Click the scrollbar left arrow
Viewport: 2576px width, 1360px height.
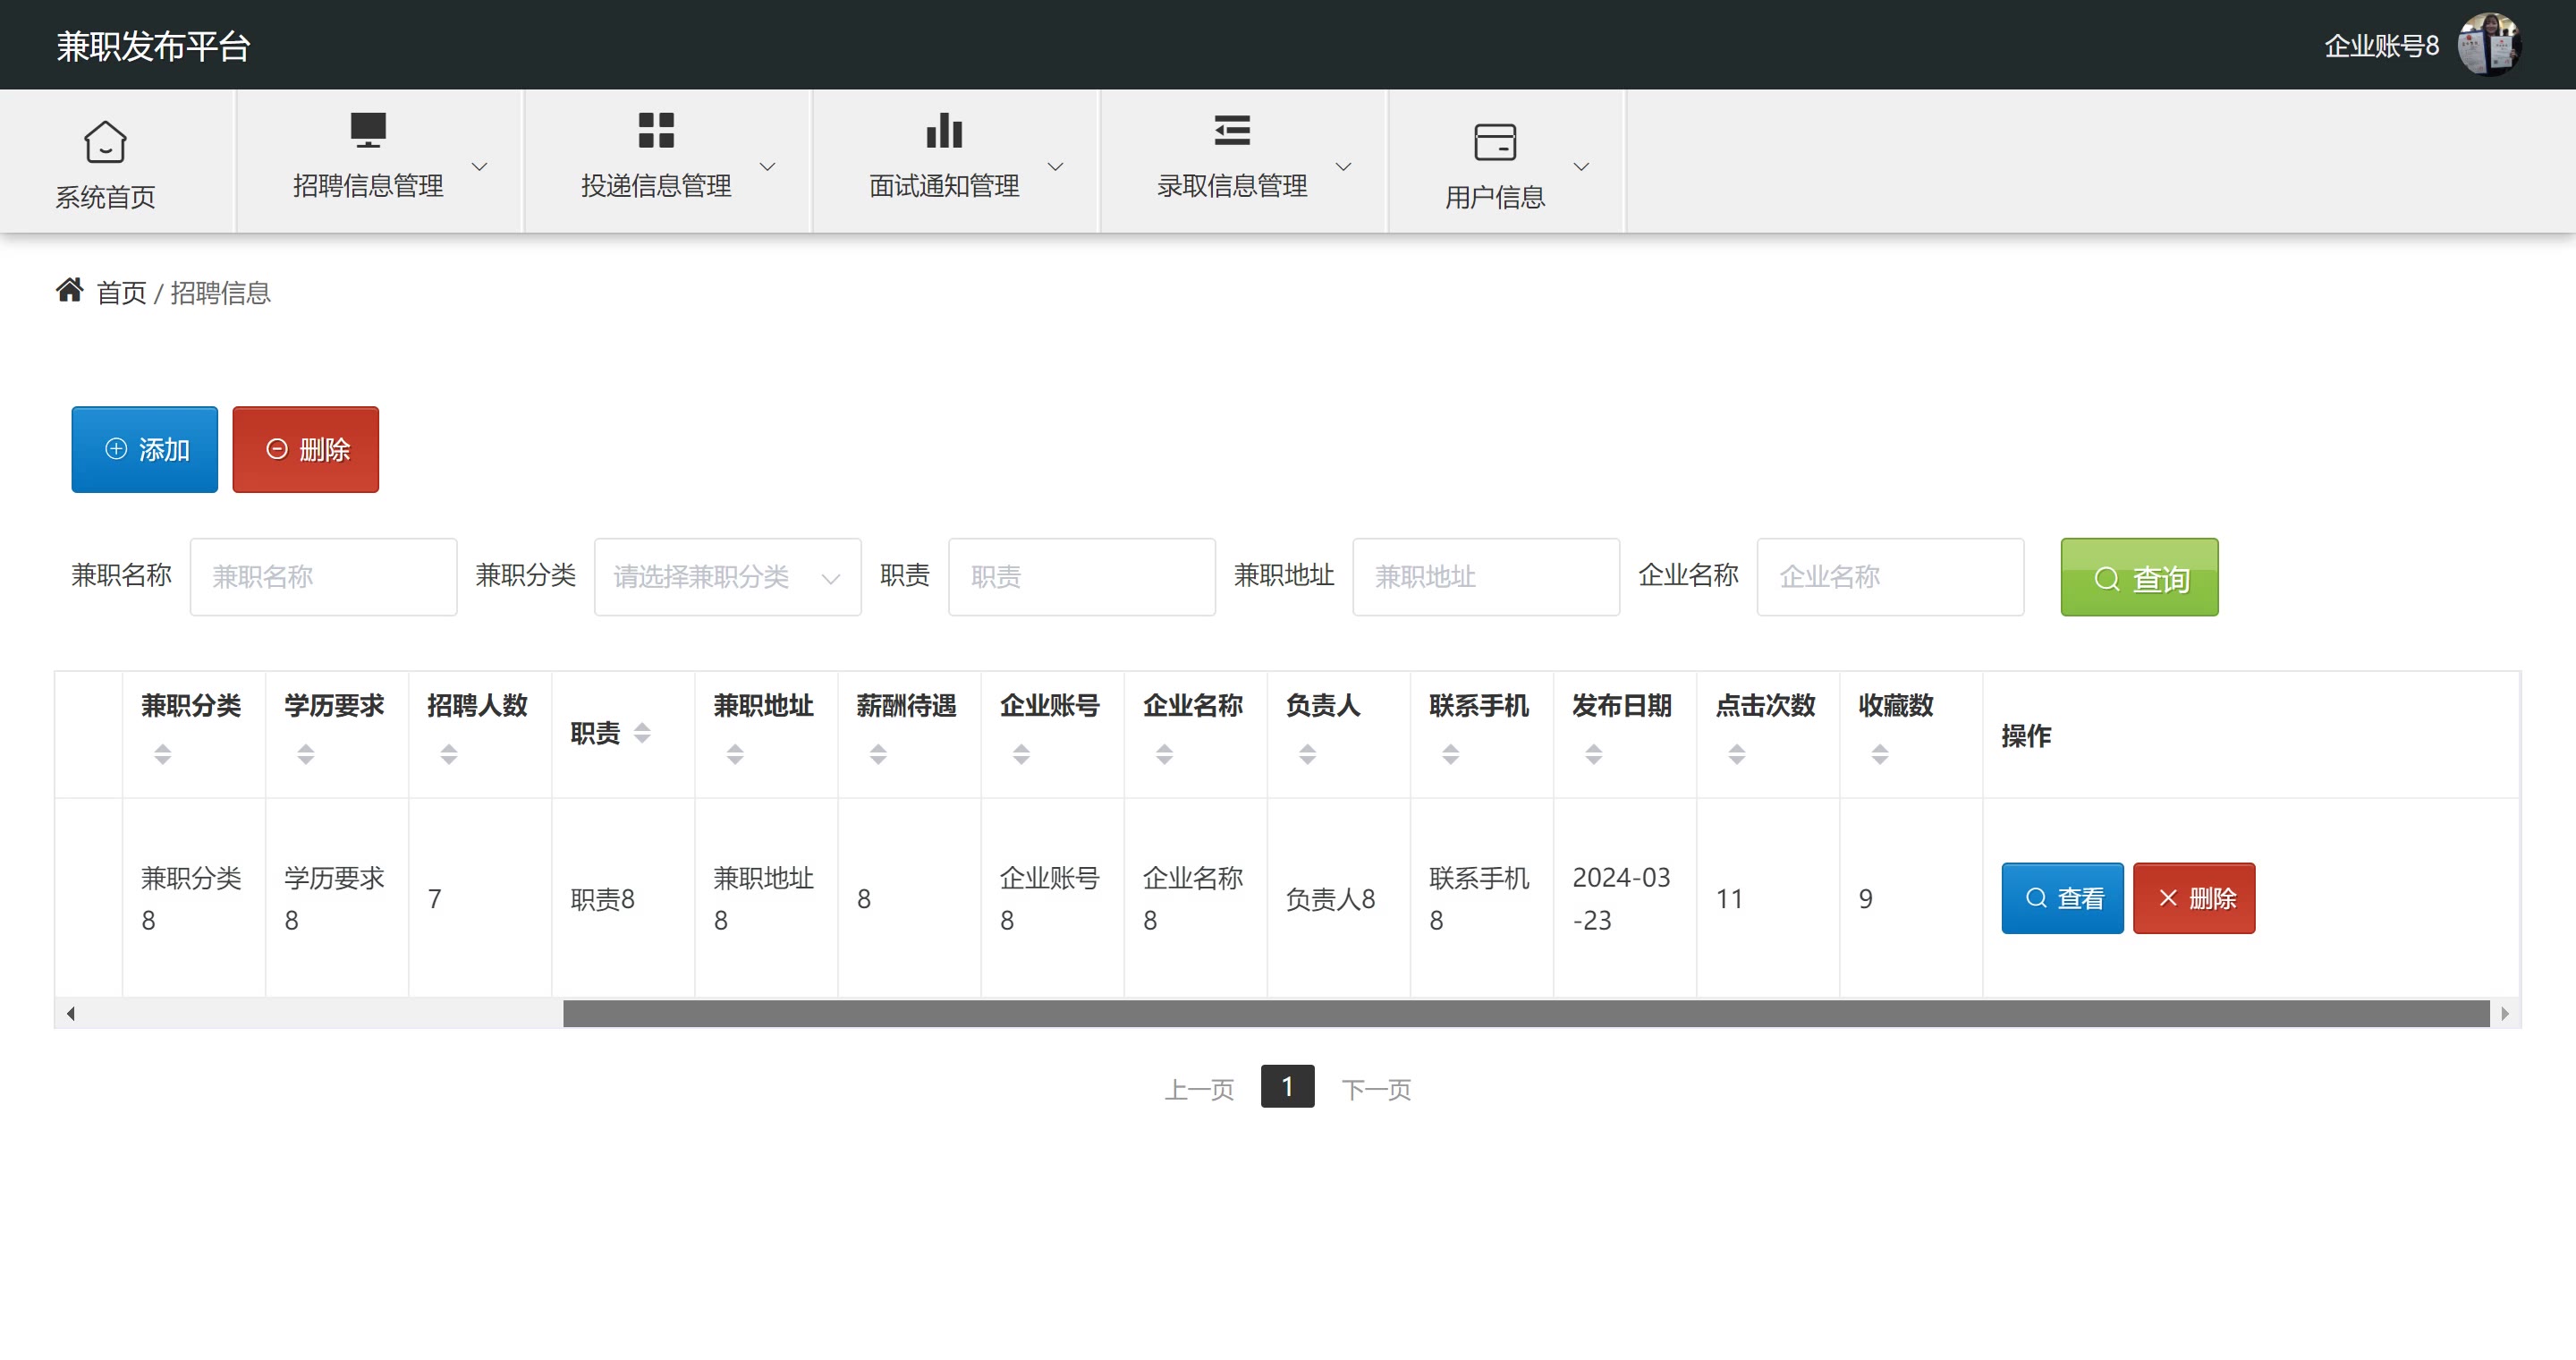(x=70, y=1013)
